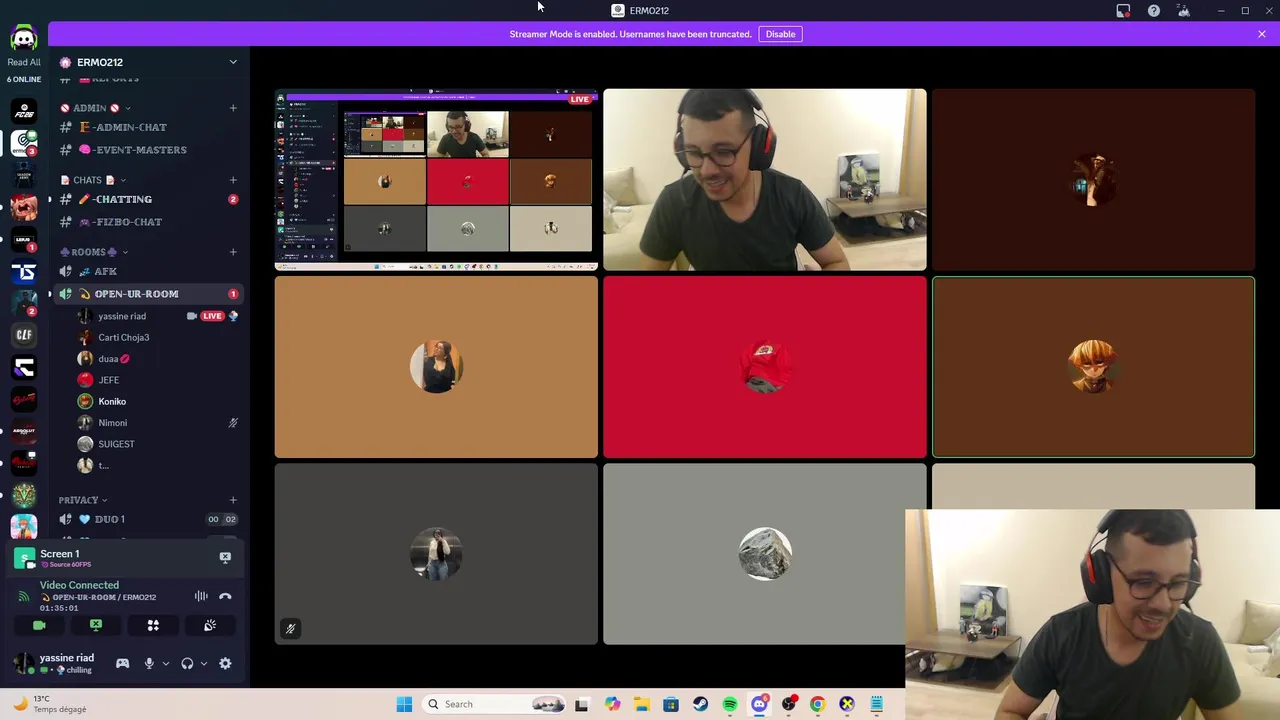Open File Explorer from taskbar
1280x720 pixels.
641,704
